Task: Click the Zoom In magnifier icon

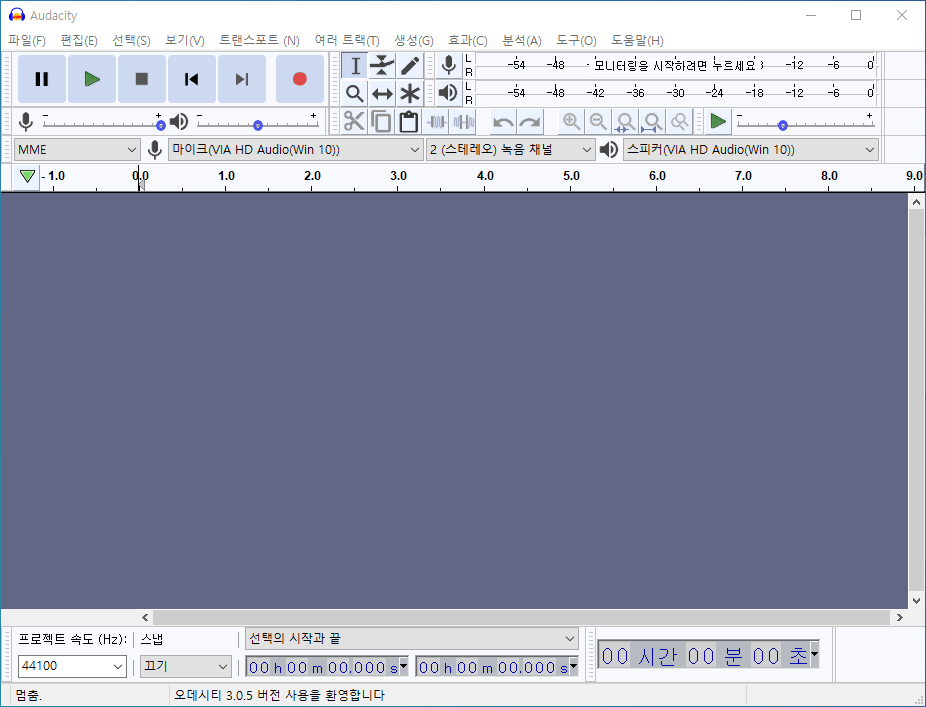Action: (x=571, y=122)
